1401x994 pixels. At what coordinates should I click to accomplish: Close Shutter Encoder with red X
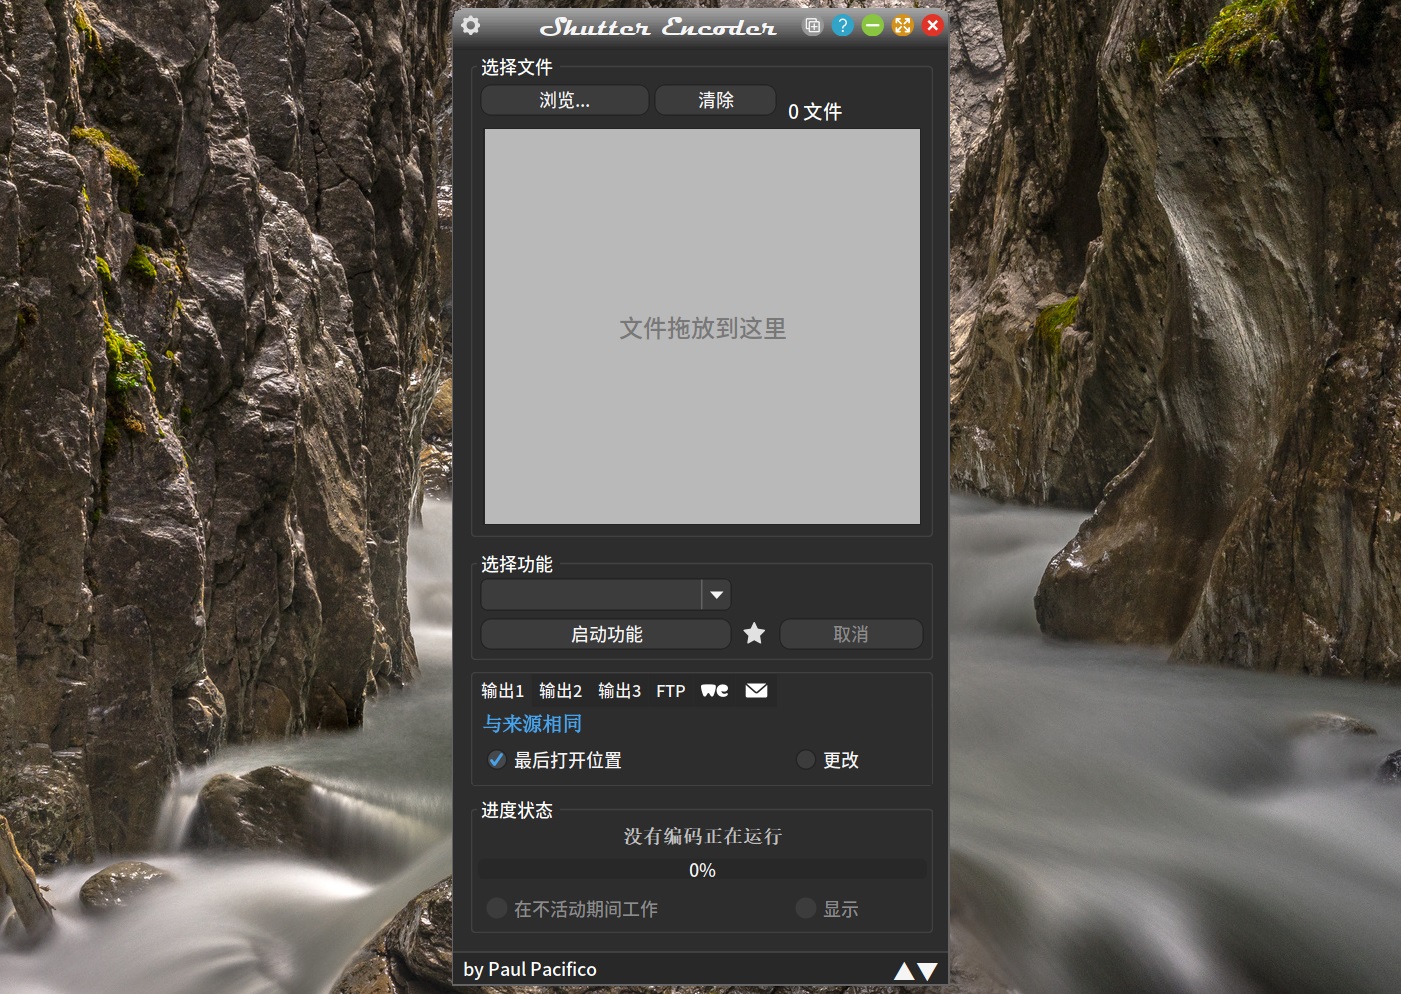click(933, 26)
